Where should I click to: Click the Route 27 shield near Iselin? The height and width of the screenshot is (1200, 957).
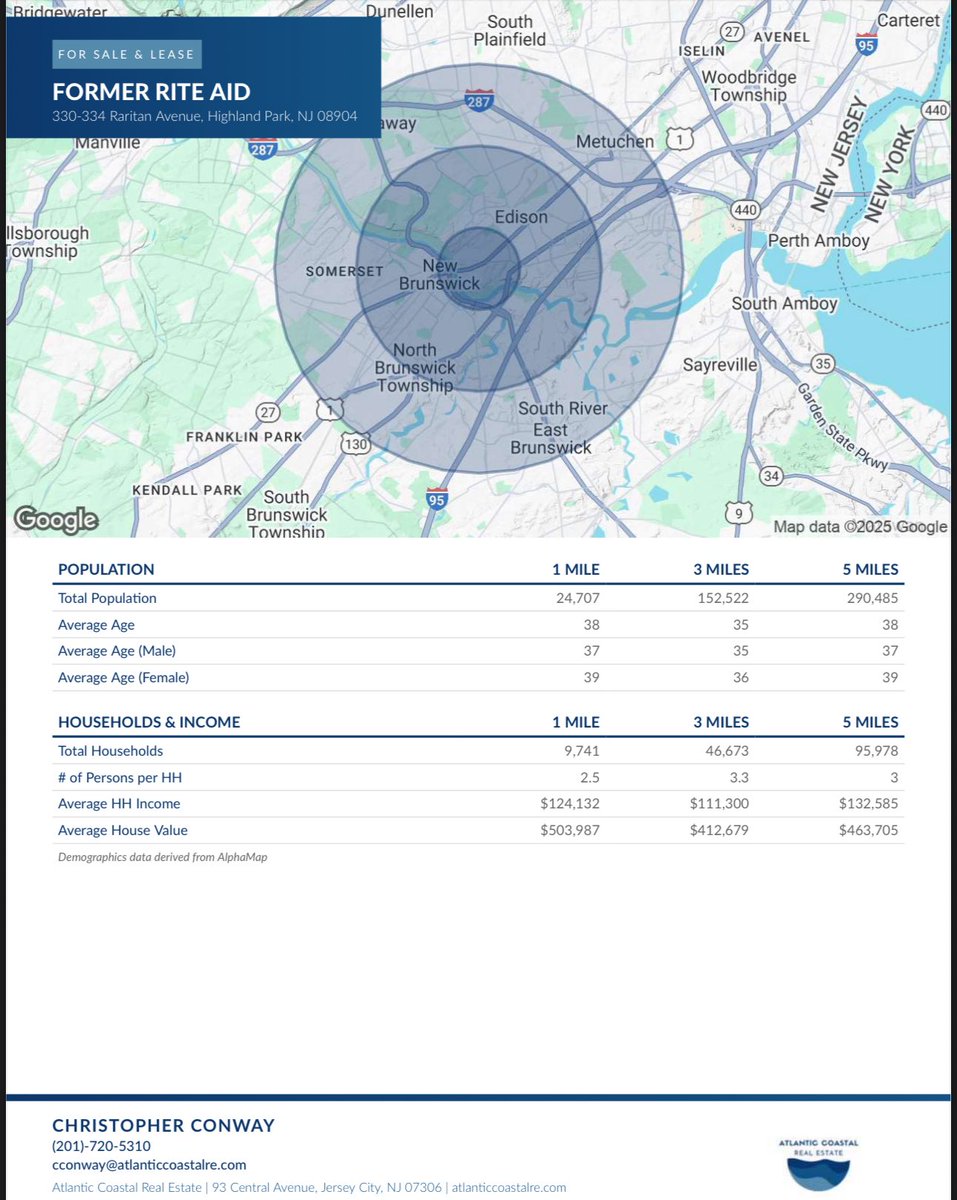(733, 31)
